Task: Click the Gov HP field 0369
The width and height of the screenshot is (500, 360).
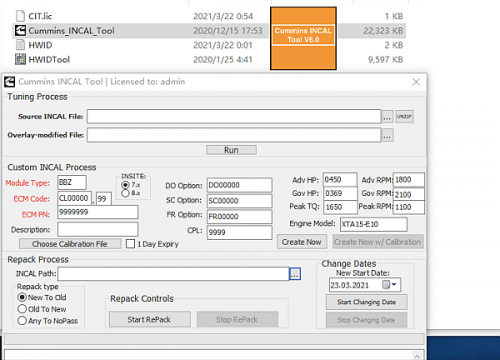Action: [x=340, y=193]
